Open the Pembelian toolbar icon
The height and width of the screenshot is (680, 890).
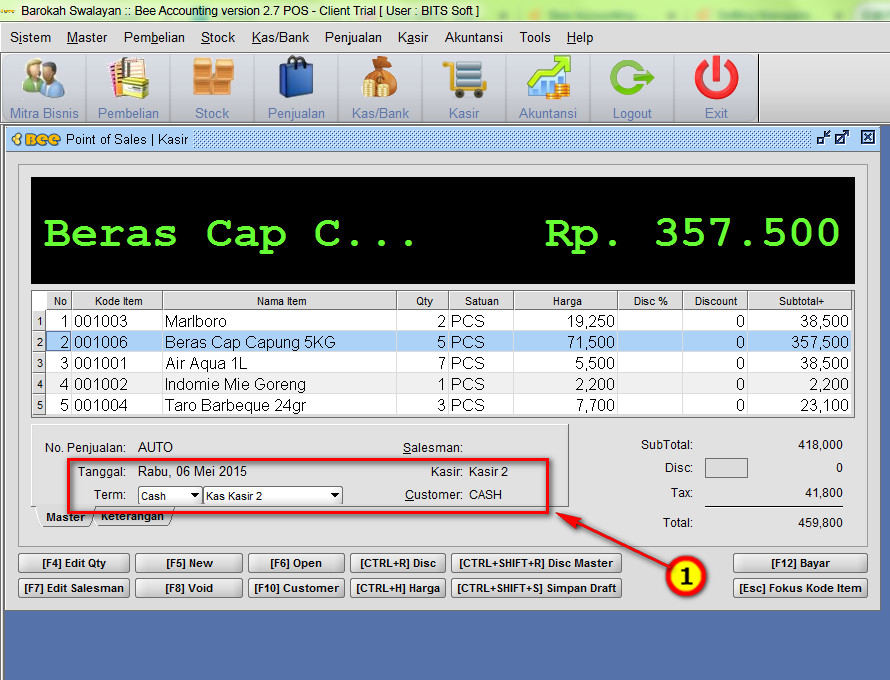coord(128,88)
